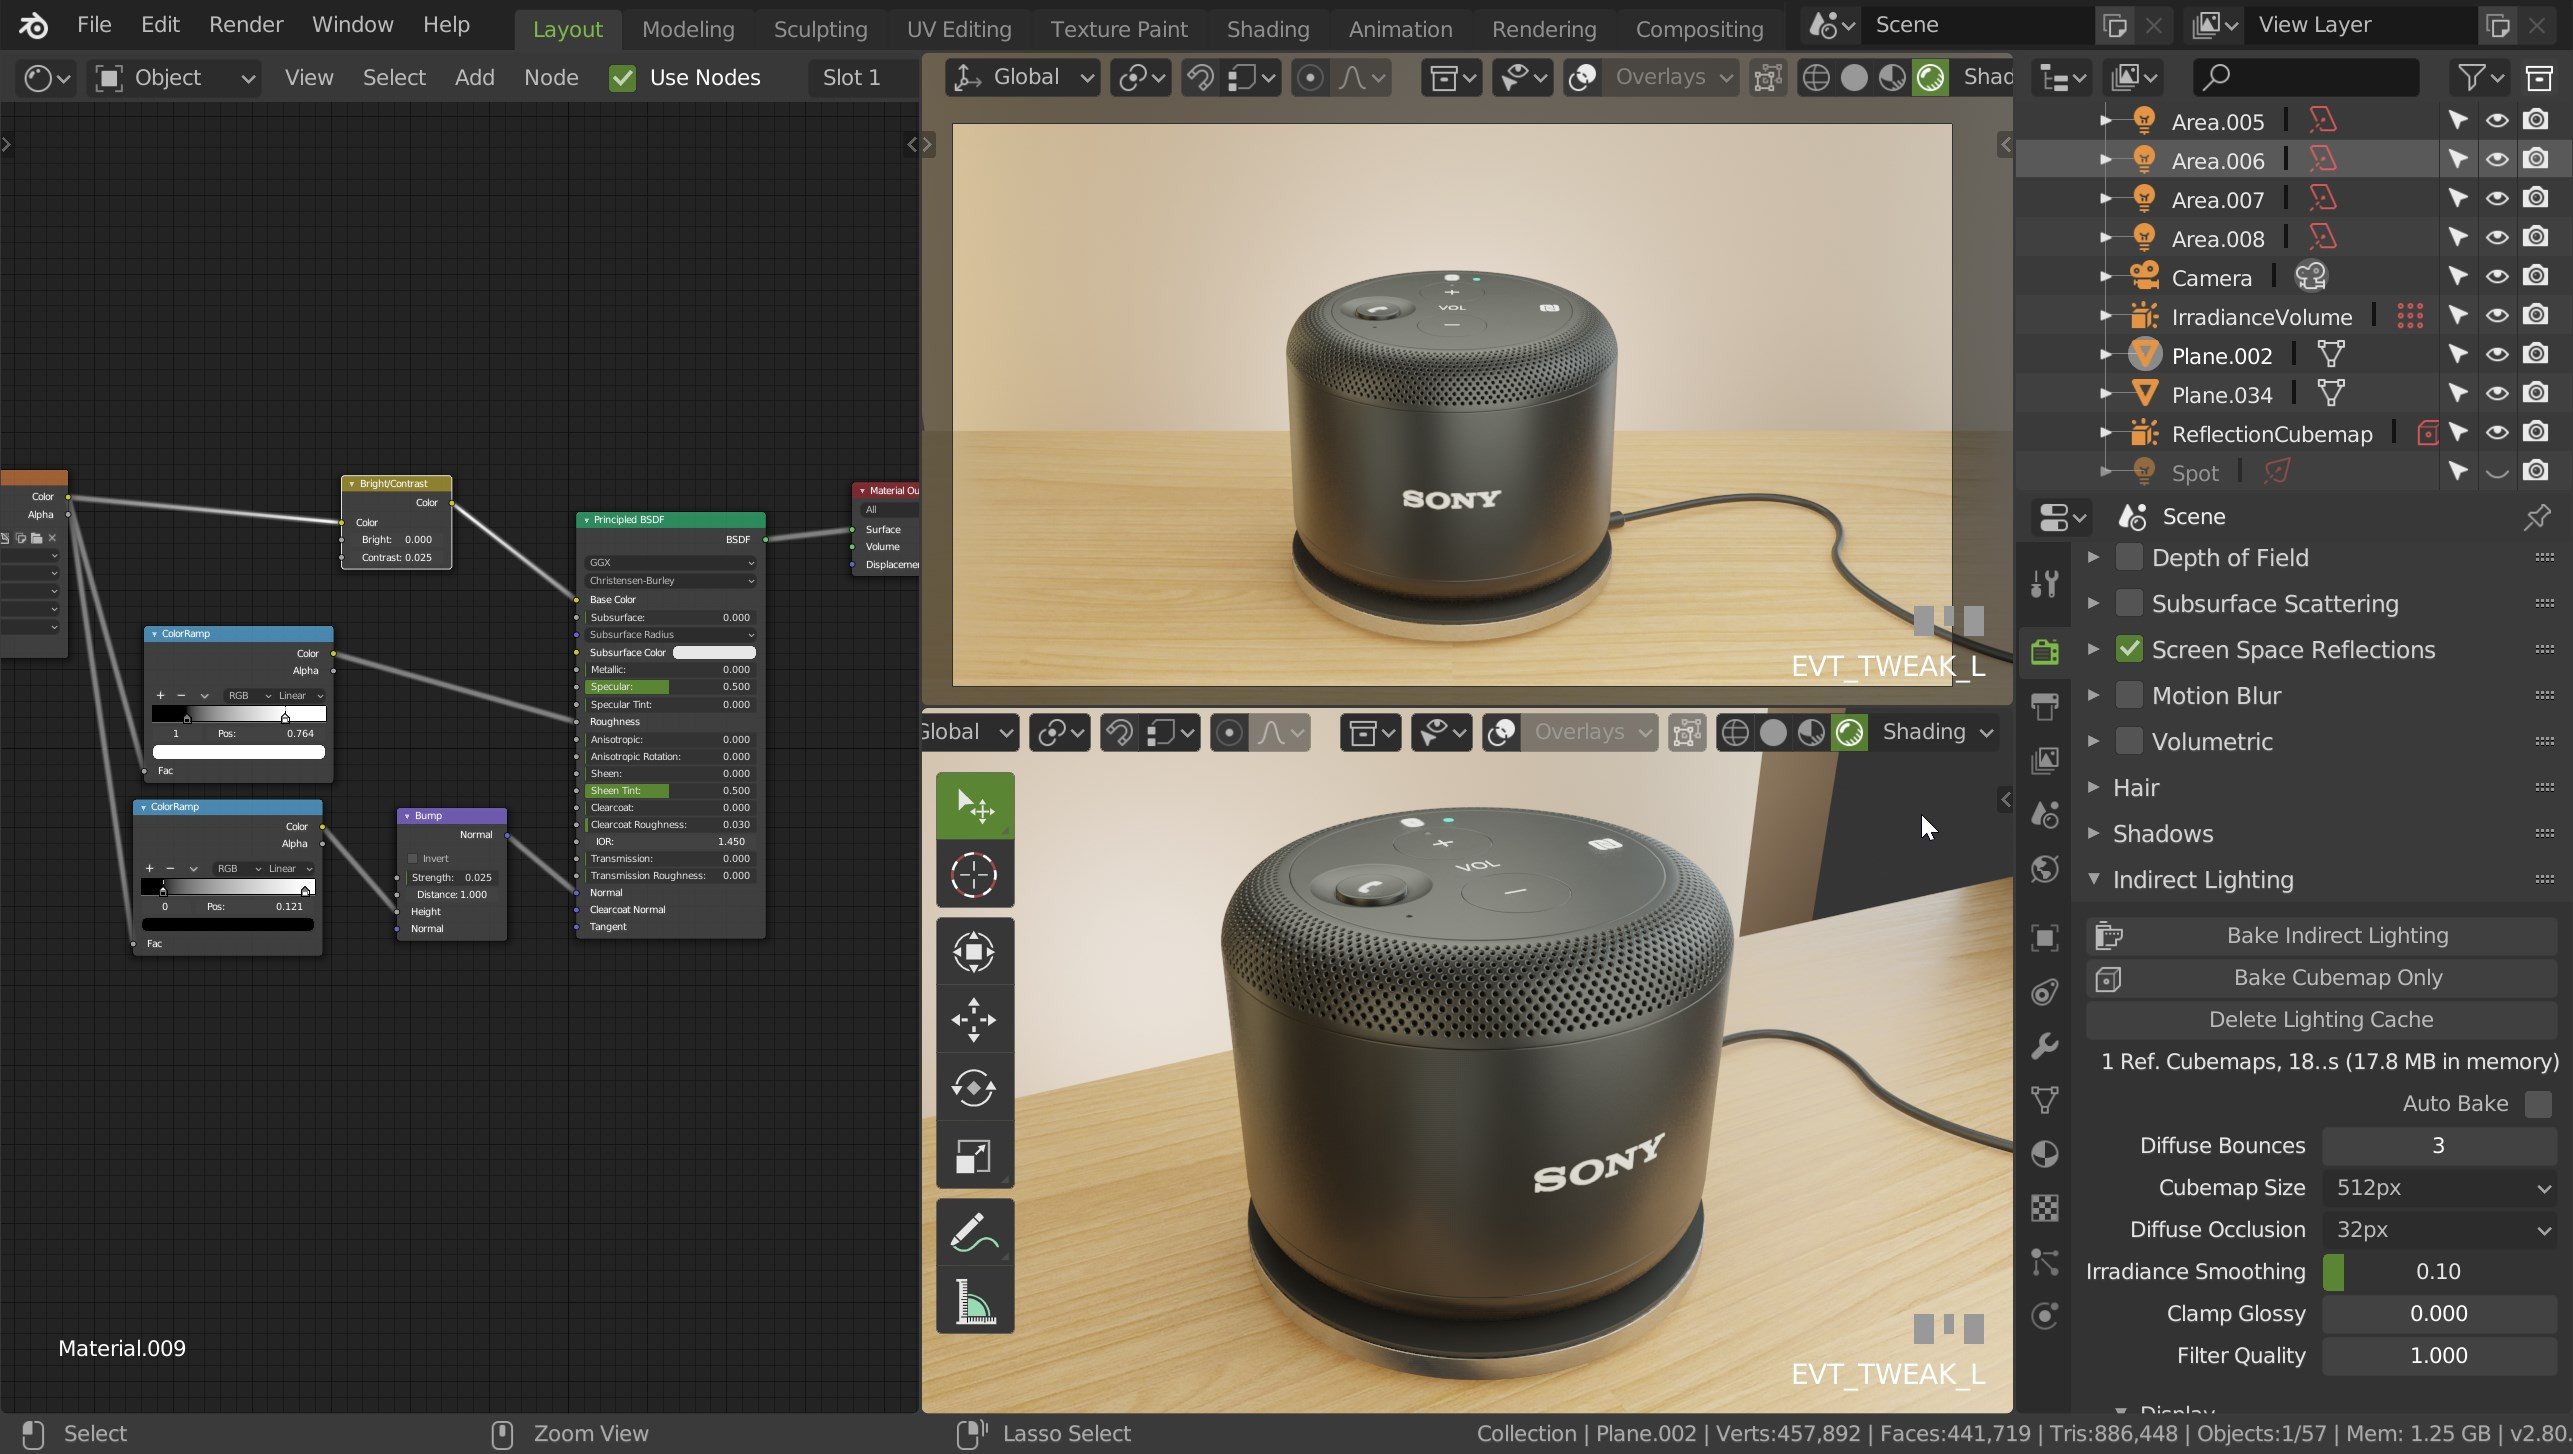Screen dimensions: 2573x1454
Task: Select the Cursor tool in lower viewport
Action: [974, 875]
